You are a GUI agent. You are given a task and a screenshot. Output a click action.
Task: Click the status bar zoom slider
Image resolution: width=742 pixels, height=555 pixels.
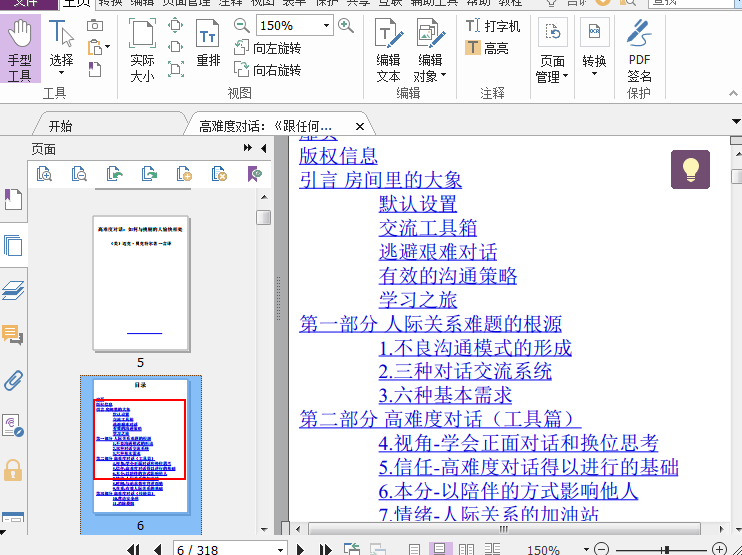[660, 549]
